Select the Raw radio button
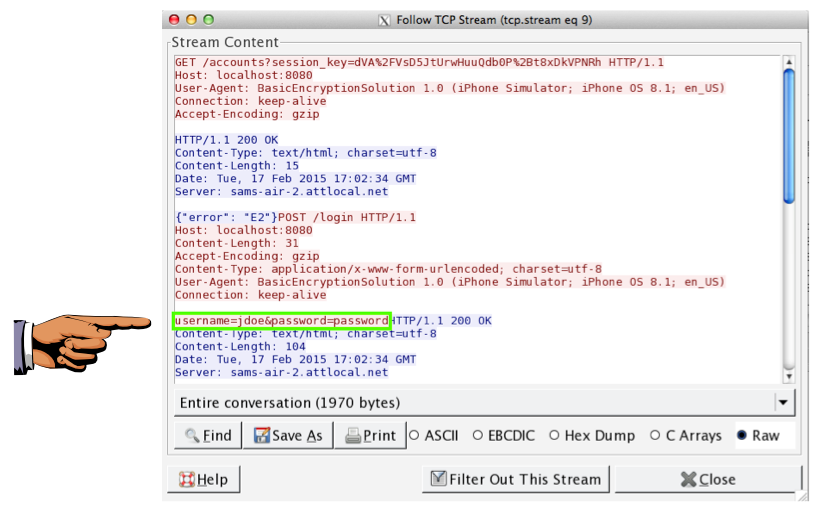This screenshot has height=510, width=819. (x=742, y=435)
